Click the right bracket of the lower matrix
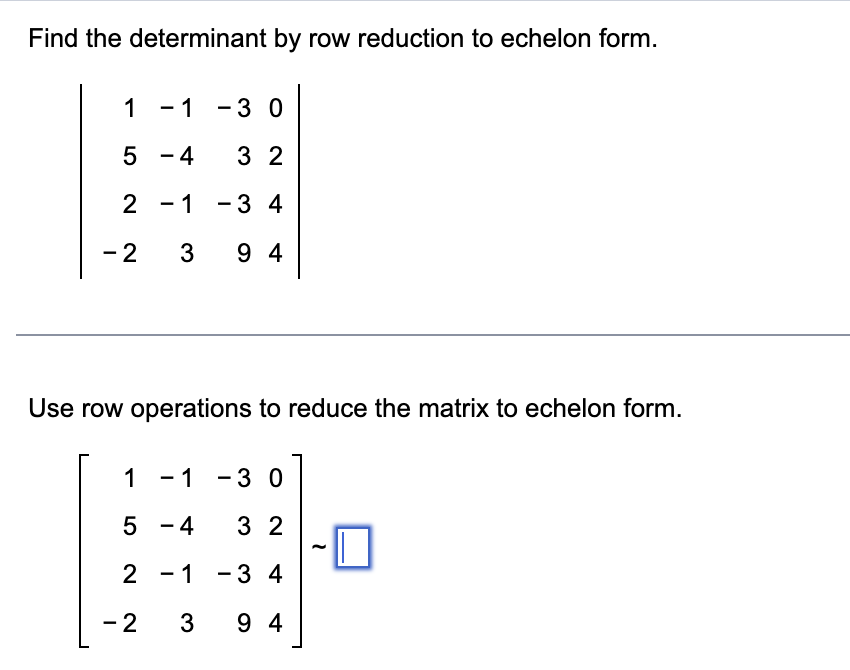 299,548
